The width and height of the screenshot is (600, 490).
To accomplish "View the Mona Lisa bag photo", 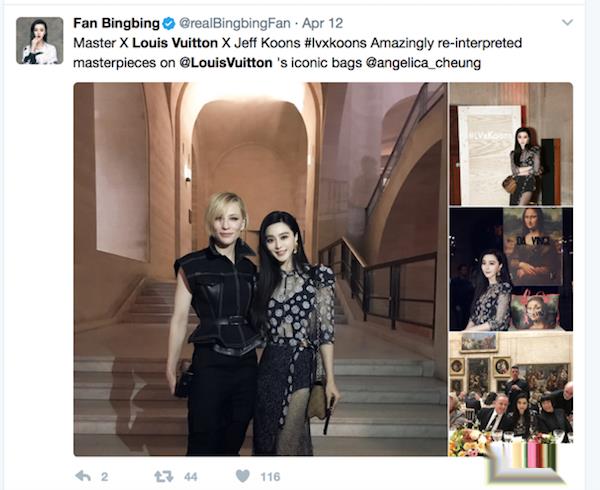I will [x=511, y=269].
